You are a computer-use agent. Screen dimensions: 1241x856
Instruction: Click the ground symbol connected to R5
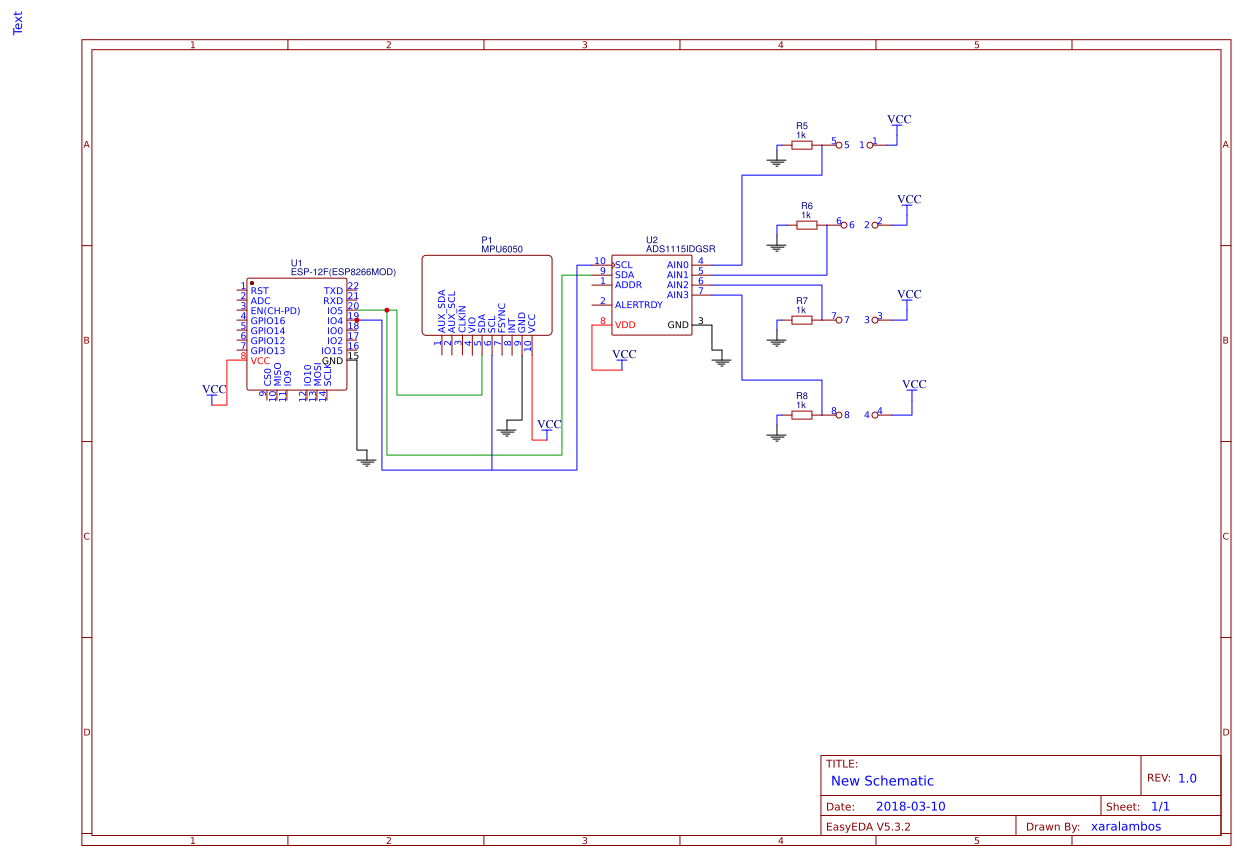776,161
